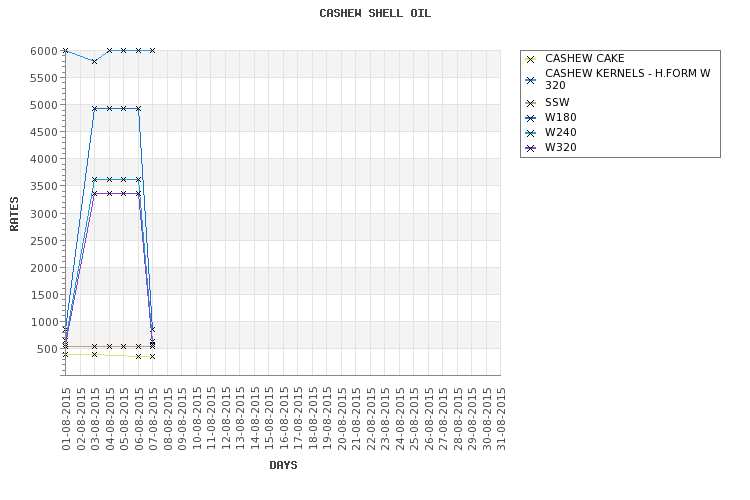Click the W240 legend marker
Screen dimensions: 750x500
point(530,133)
